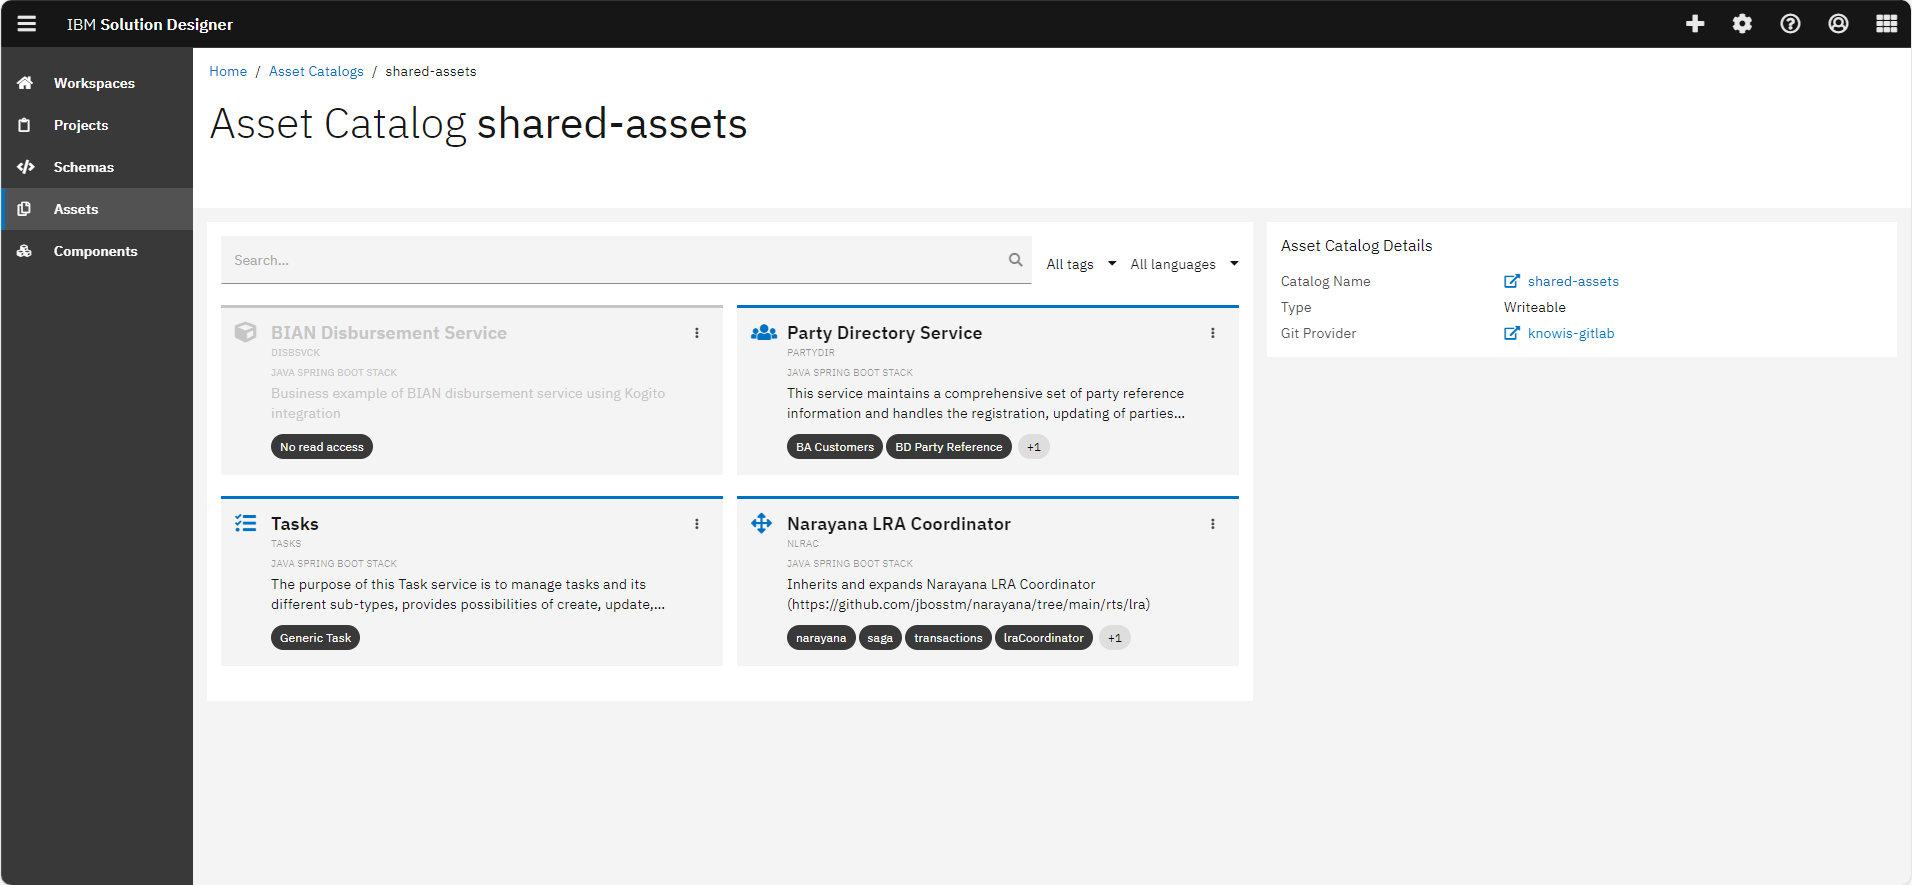Click external link icon beside shared-assets
1912x885 pixels.
pyautogui.click(x=1512, y=281)
